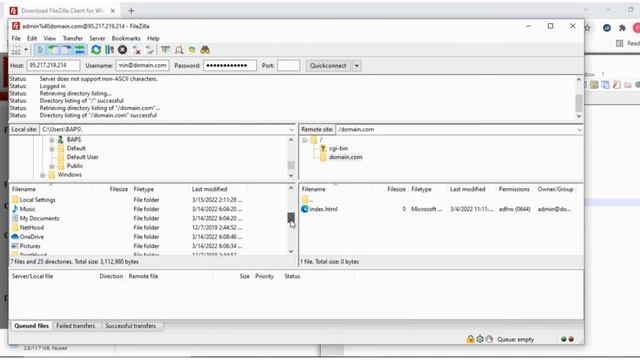Open the Edit menu
Screen dimensions: 640x360
coord(32,38)
